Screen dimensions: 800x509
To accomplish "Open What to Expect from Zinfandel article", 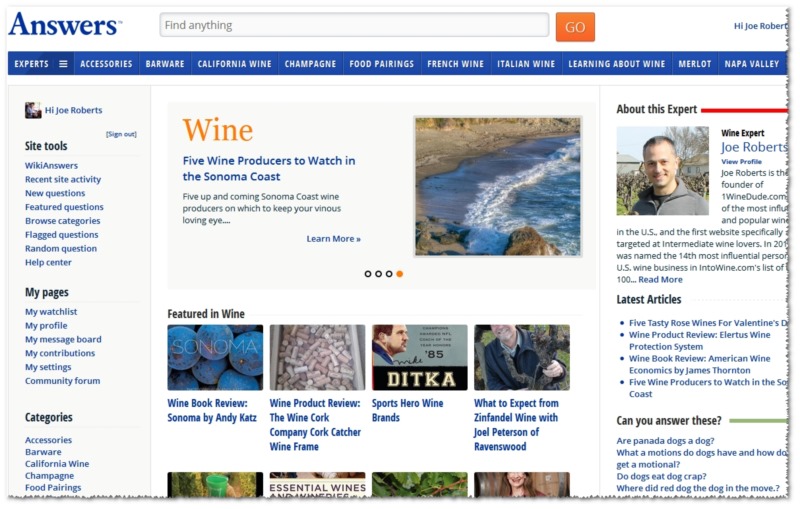I will (516, 425).
